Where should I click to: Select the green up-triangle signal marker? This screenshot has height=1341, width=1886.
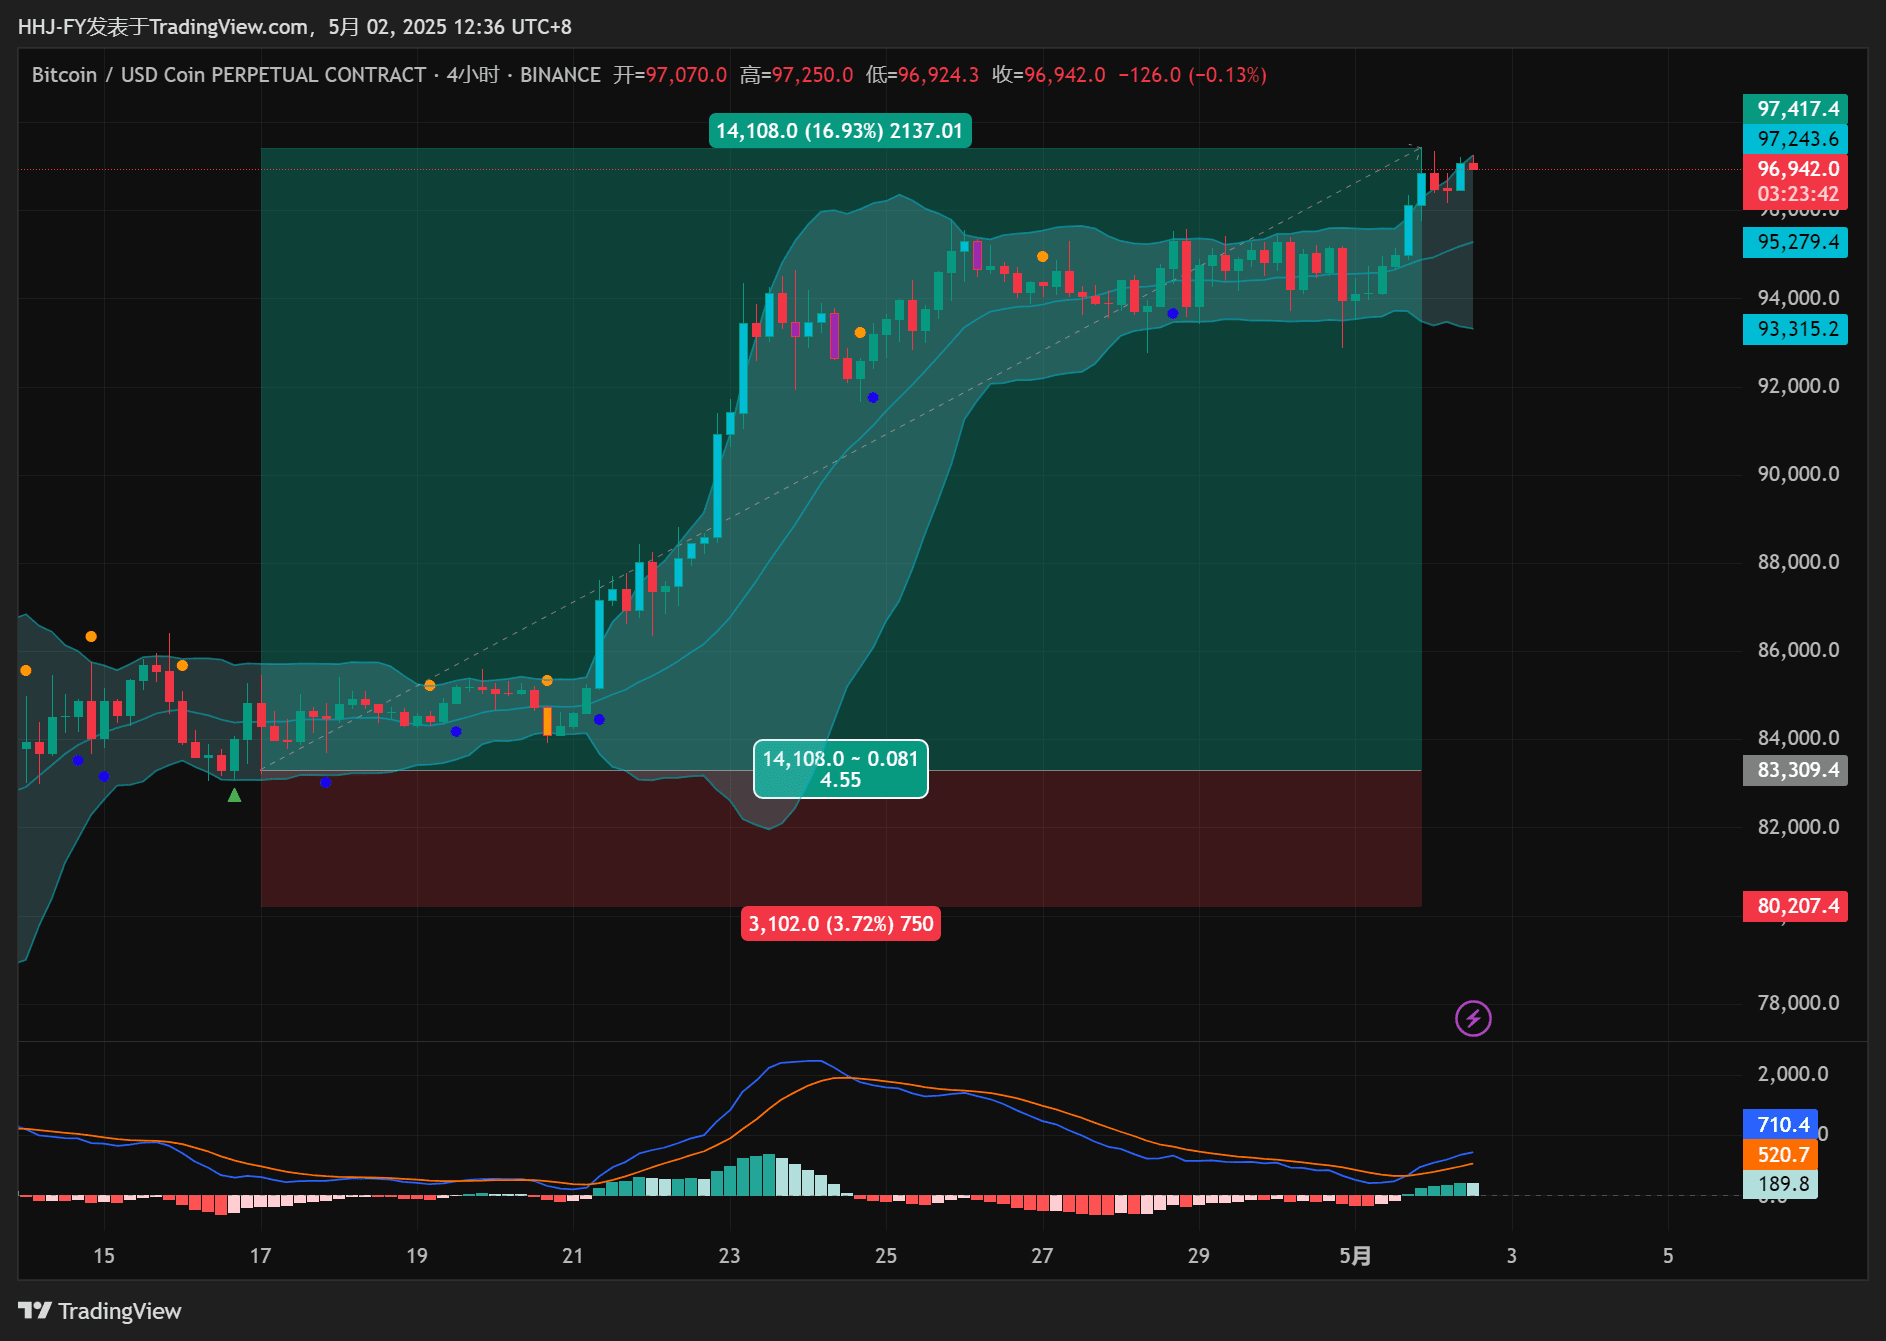(234, 795)
